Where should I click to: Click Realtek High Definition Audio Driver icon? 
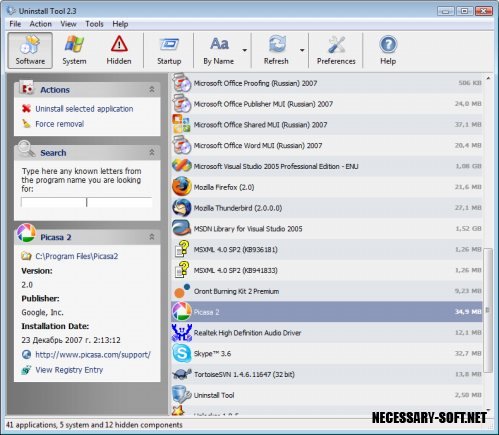pos(182,332)
